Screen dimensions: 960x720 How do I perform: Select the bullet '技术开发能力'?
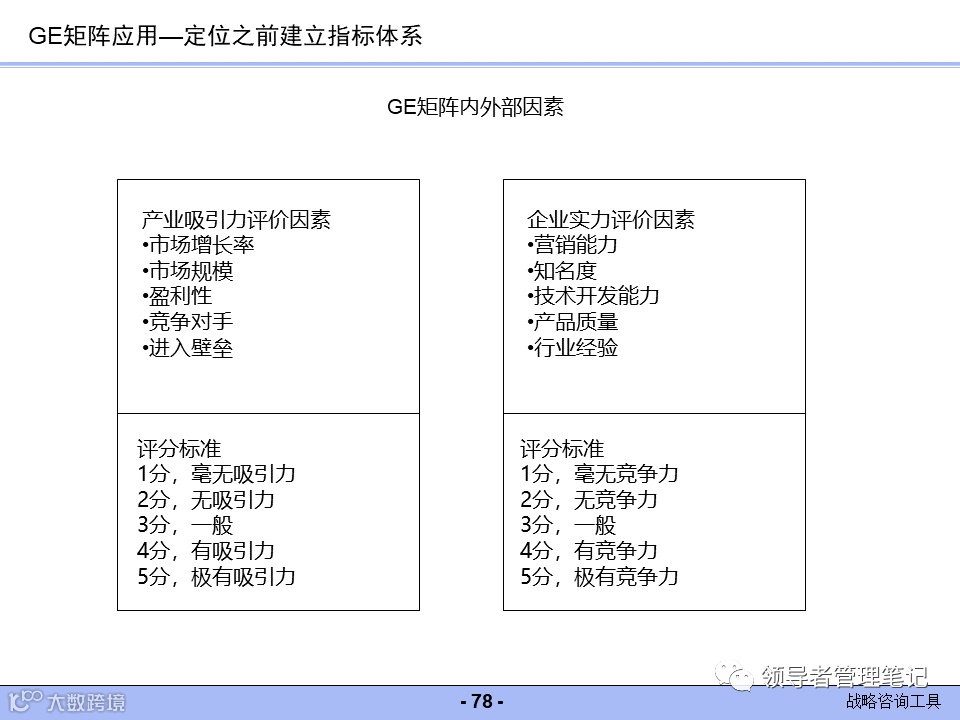point(593,296)
